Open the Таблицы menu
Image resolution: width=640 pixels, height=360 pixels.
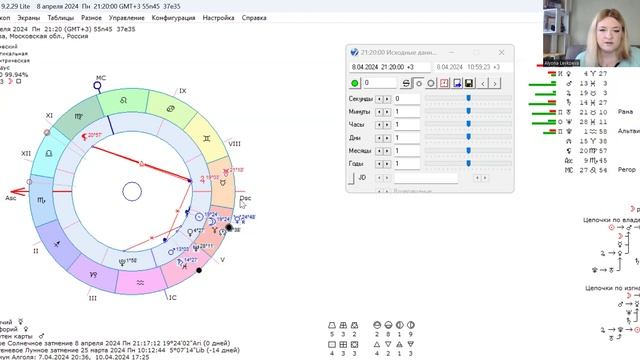(60, 18)
